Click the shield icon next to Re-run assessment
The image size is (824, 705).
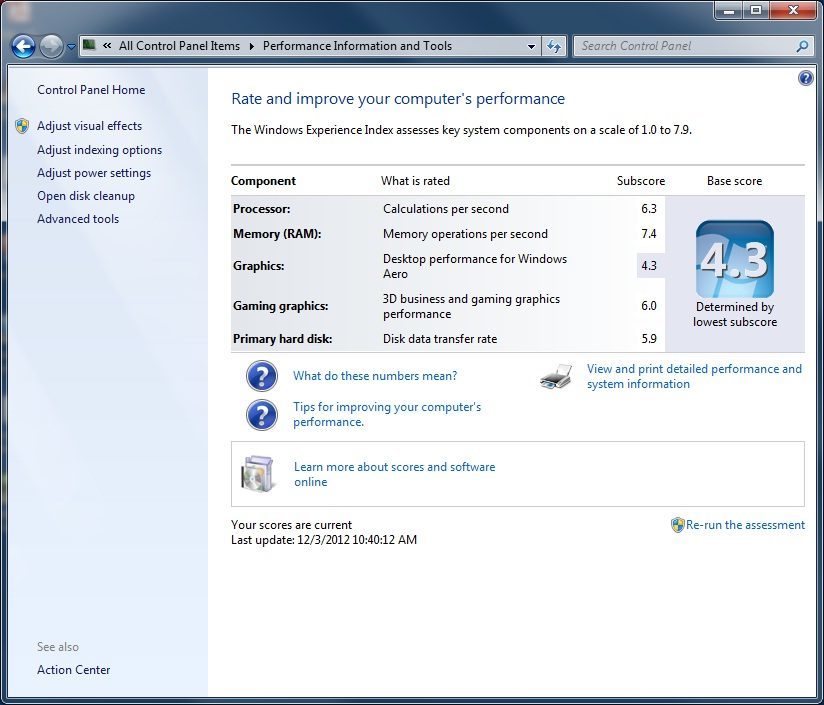coord(678,525)
